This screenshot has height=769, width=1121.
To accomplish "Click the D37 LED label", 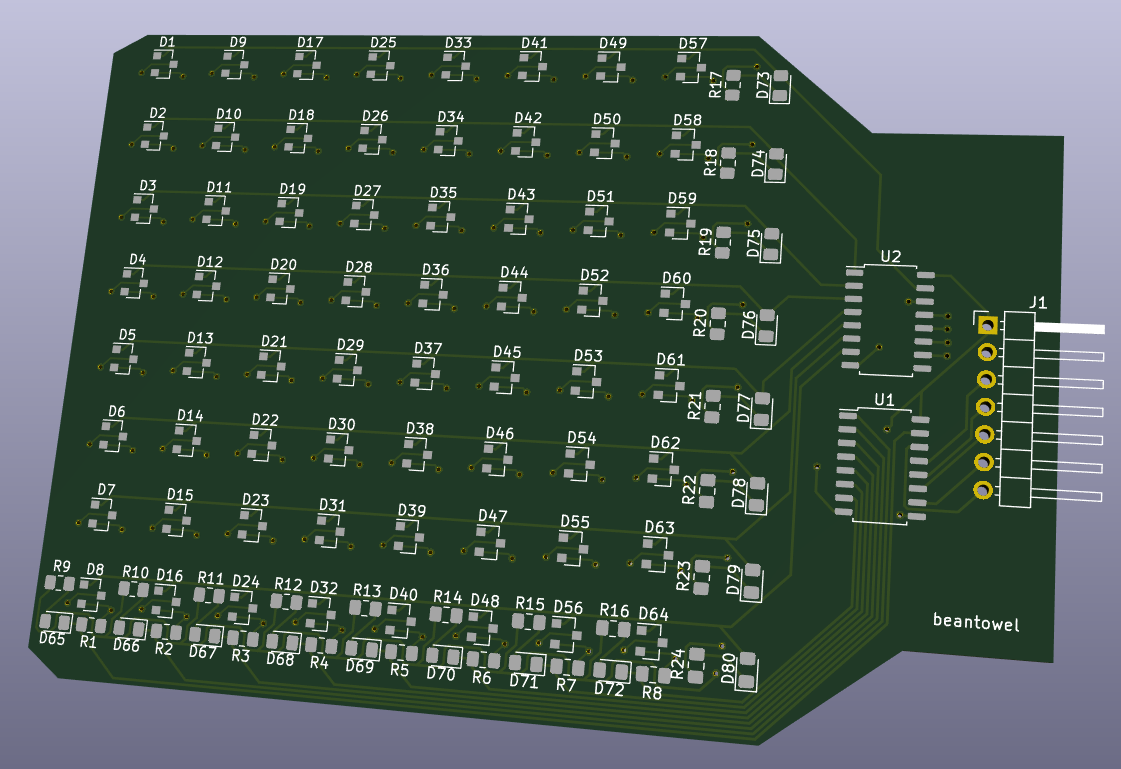I will [428, 349].
